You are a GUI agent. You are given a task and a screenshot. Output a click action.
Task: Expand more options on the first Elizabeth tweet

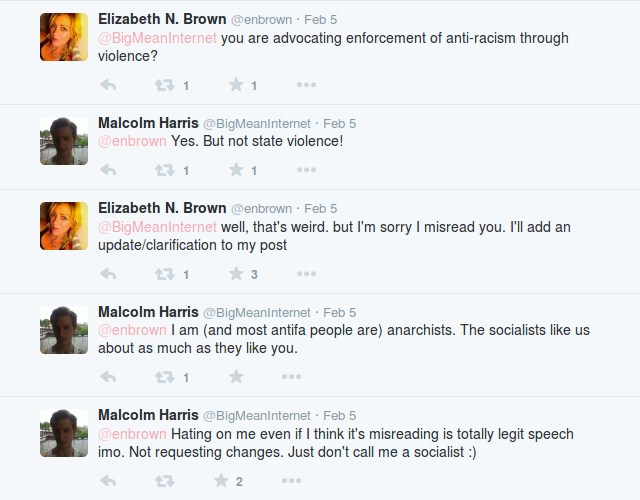pos(307,84)
